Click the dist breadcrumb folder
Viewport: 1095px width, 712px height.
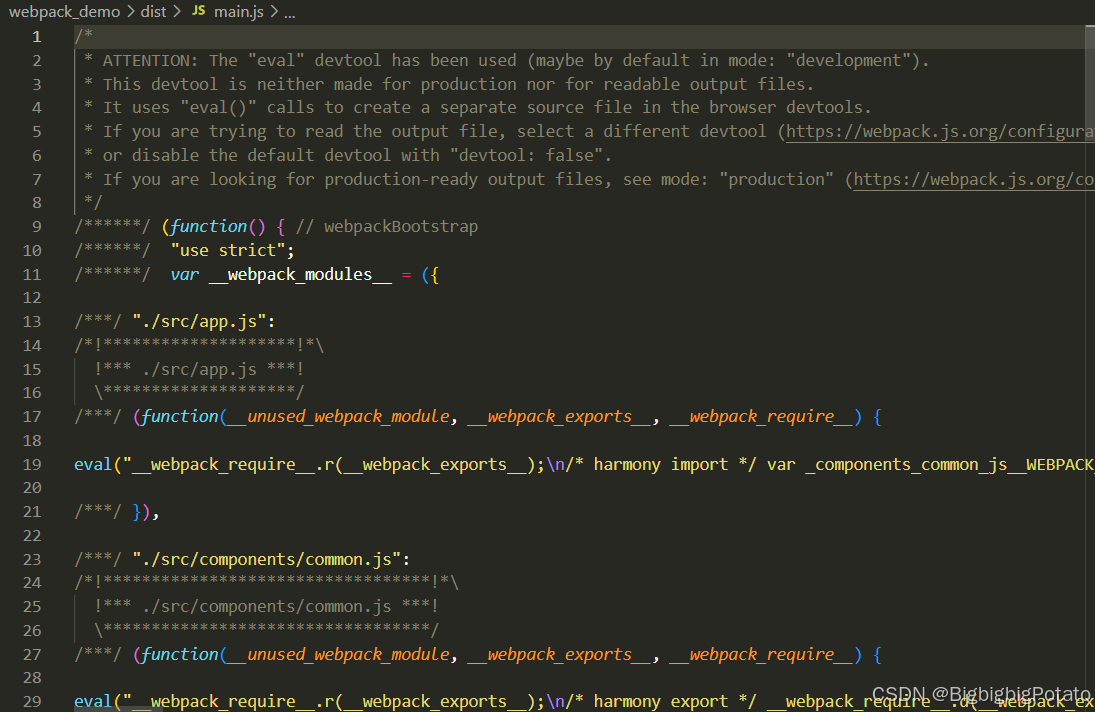coord(153,12)
